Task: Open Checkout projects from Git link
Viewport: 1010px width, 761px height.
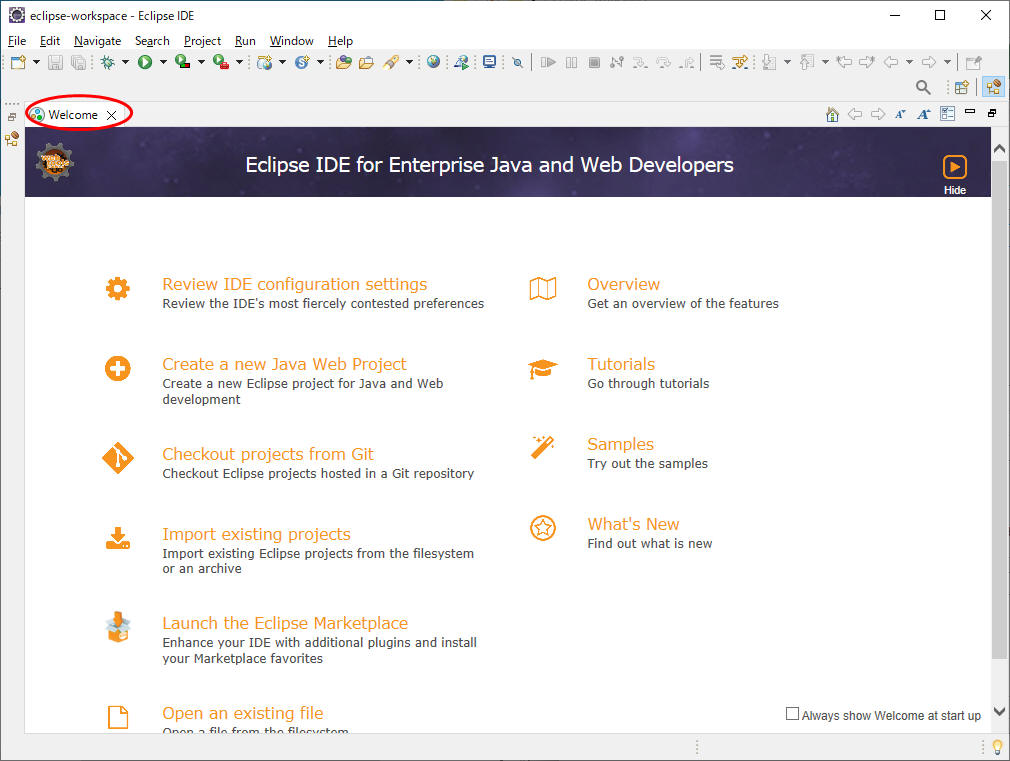Action: (267, 454)
